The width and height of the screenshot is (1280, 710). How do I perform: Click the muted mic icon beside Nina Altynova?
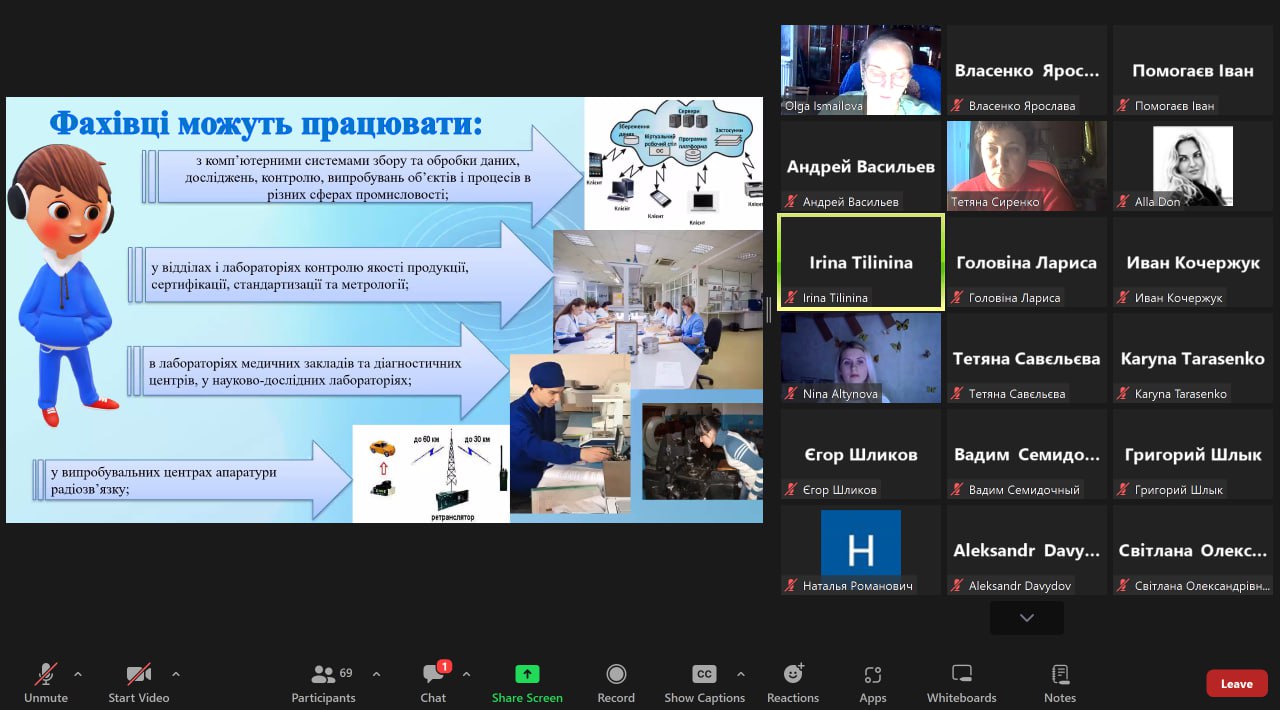click(x=791, y=394)
